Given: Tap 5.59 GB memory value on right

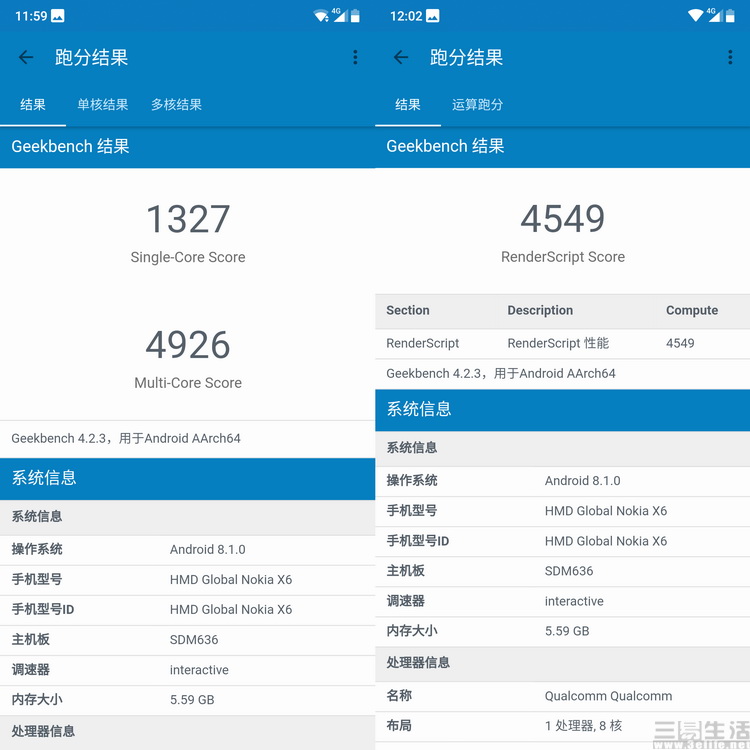Looking at the screenshot, I should [x=567, y=631].
